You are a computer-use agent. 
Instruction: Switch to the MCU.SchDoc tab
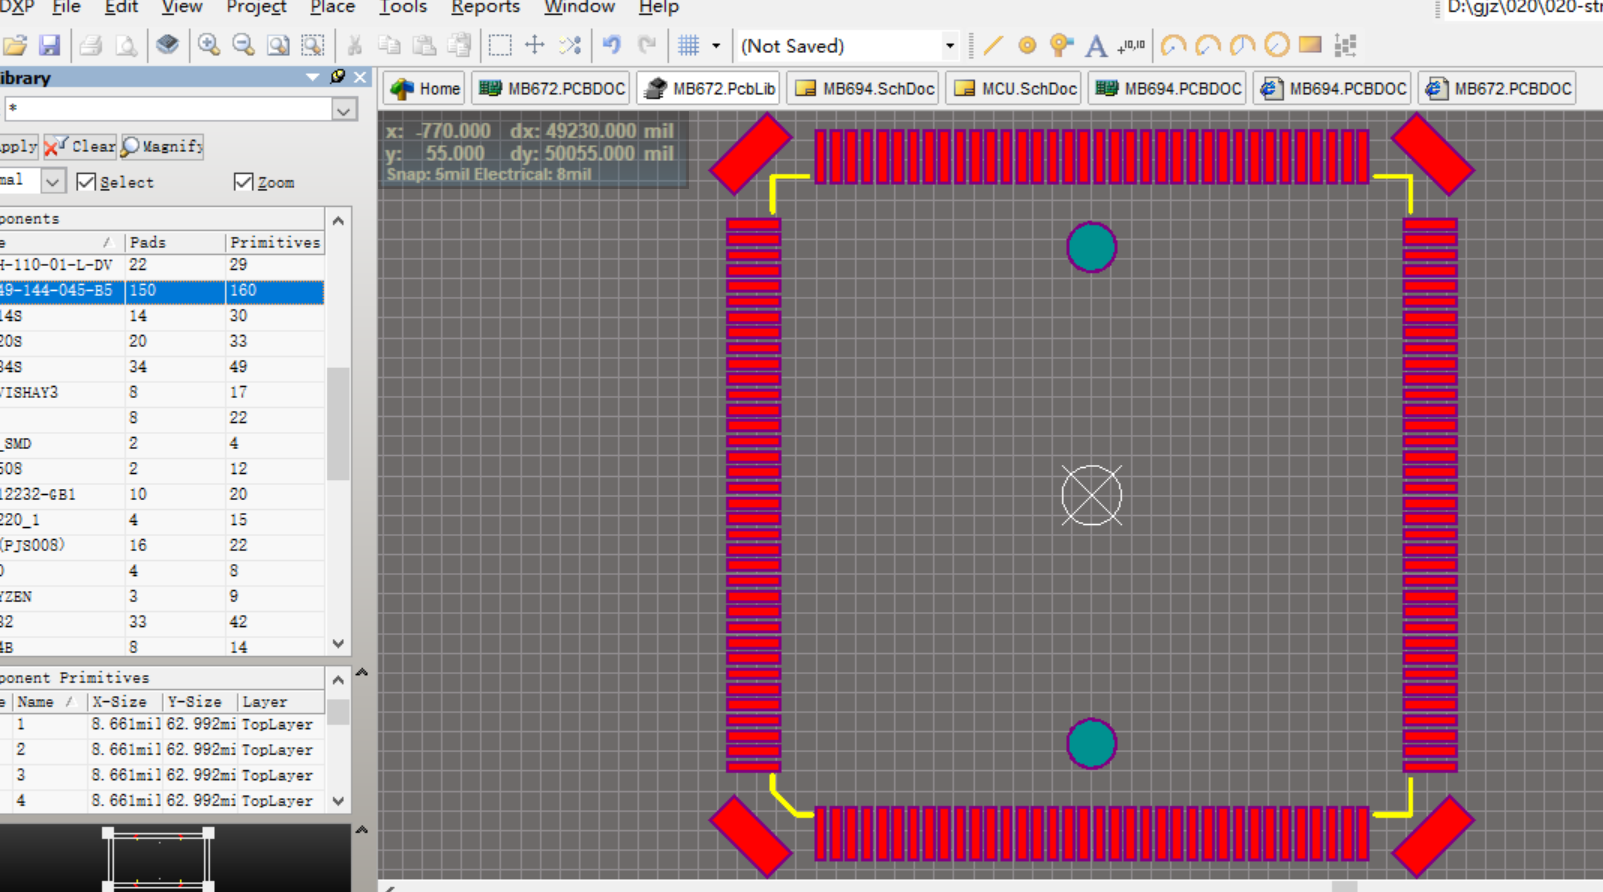[1016, 88]
